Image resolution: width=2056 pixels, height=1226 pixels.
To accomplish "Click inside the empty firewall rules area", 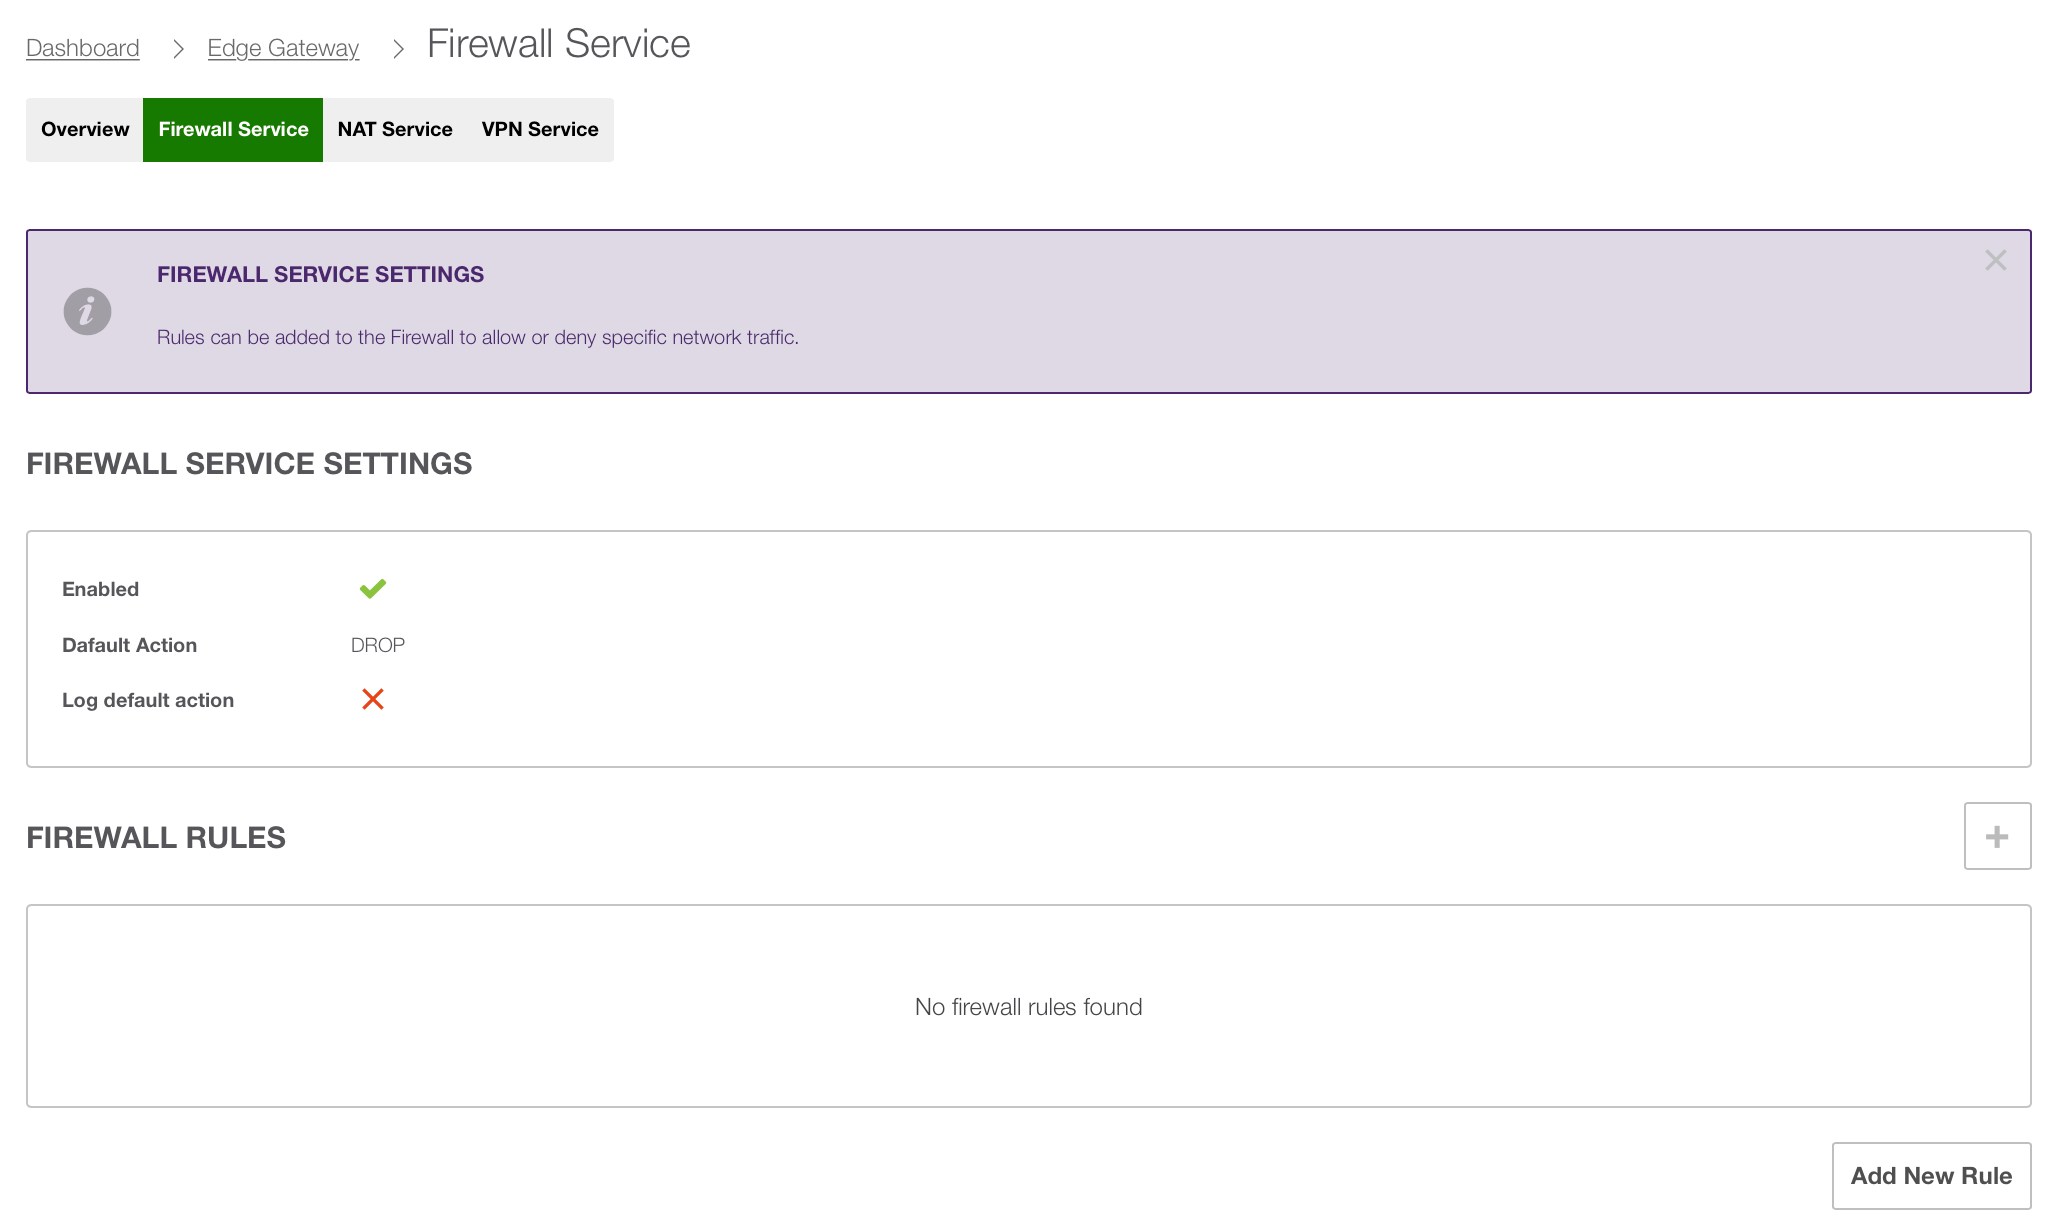I will [x=1027, y=1006].
